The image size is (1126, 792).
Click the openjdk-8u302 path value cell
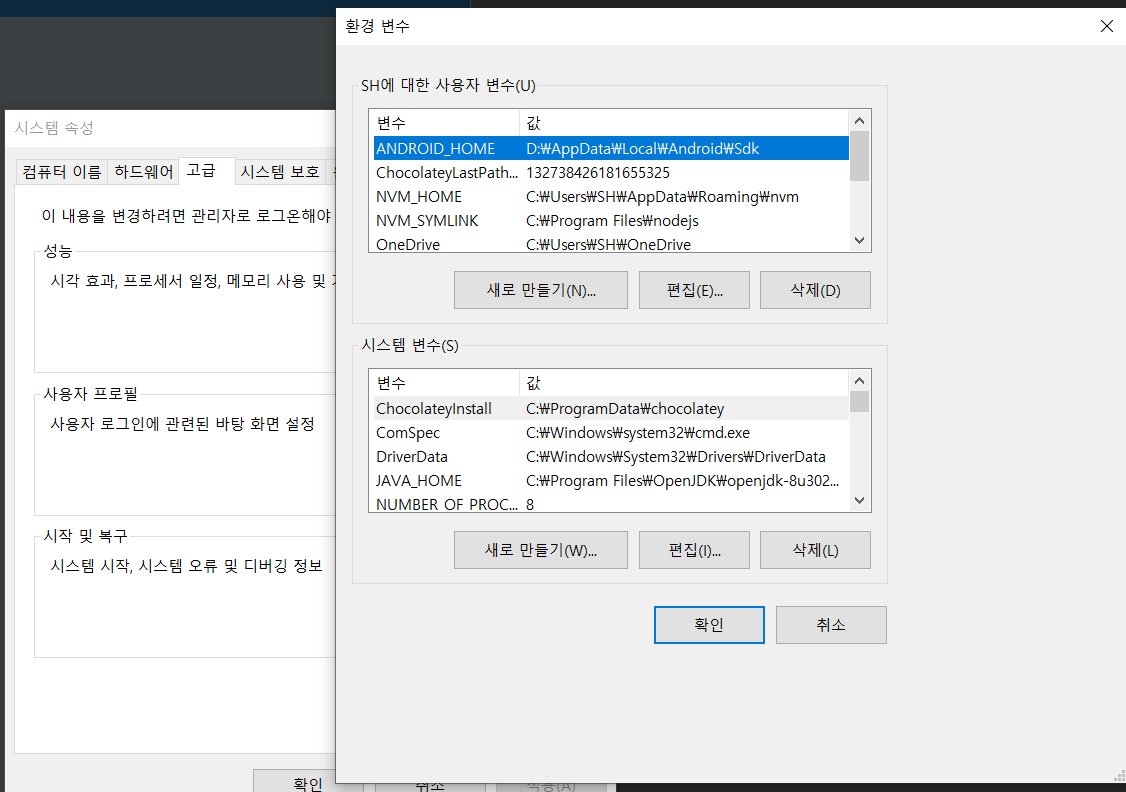(682, 480)
